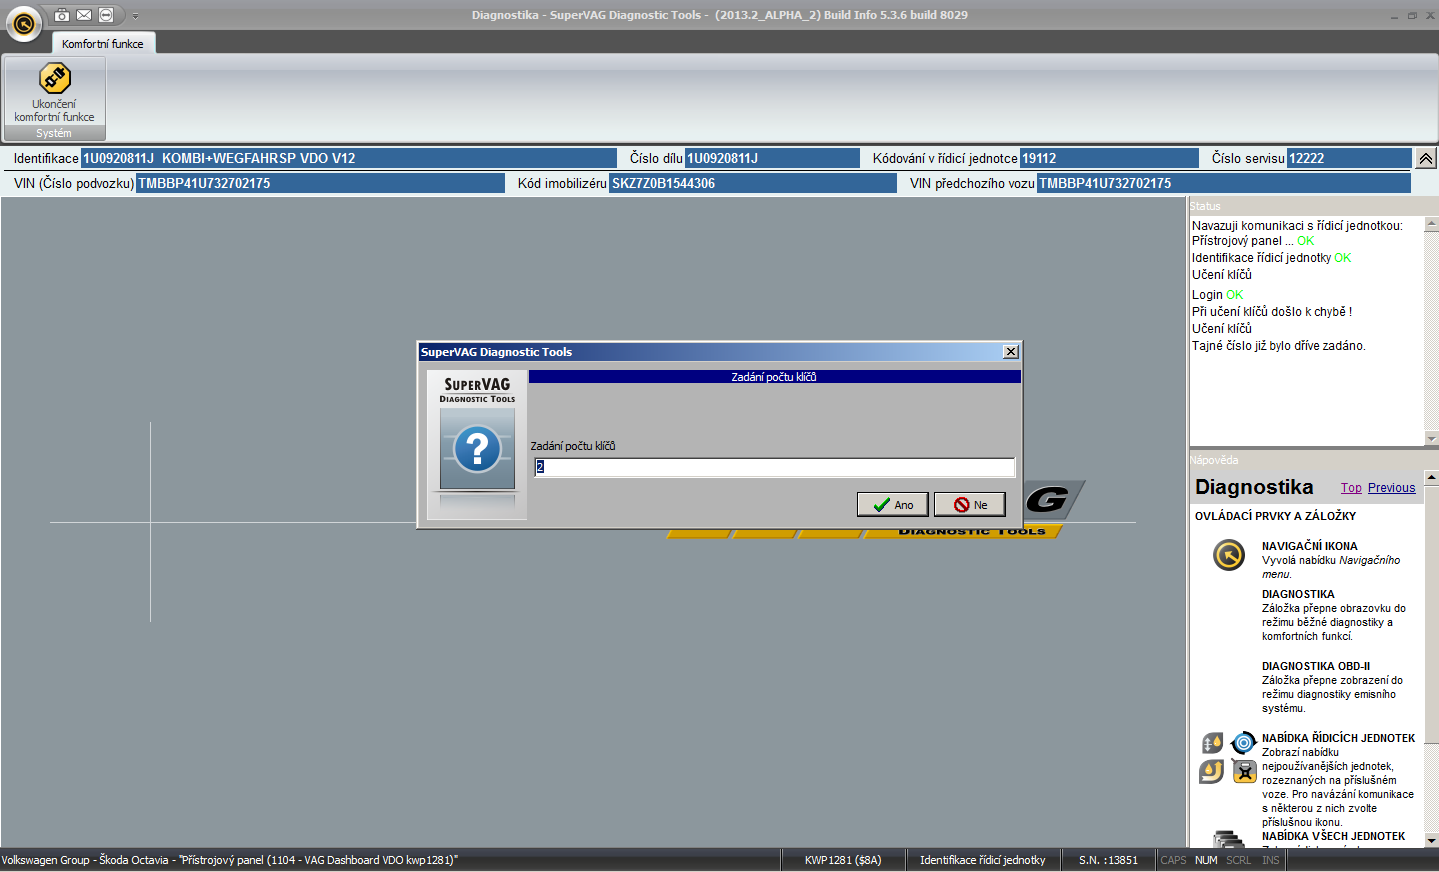Select VIN value TMBBP41U732702175

(320, 183)
